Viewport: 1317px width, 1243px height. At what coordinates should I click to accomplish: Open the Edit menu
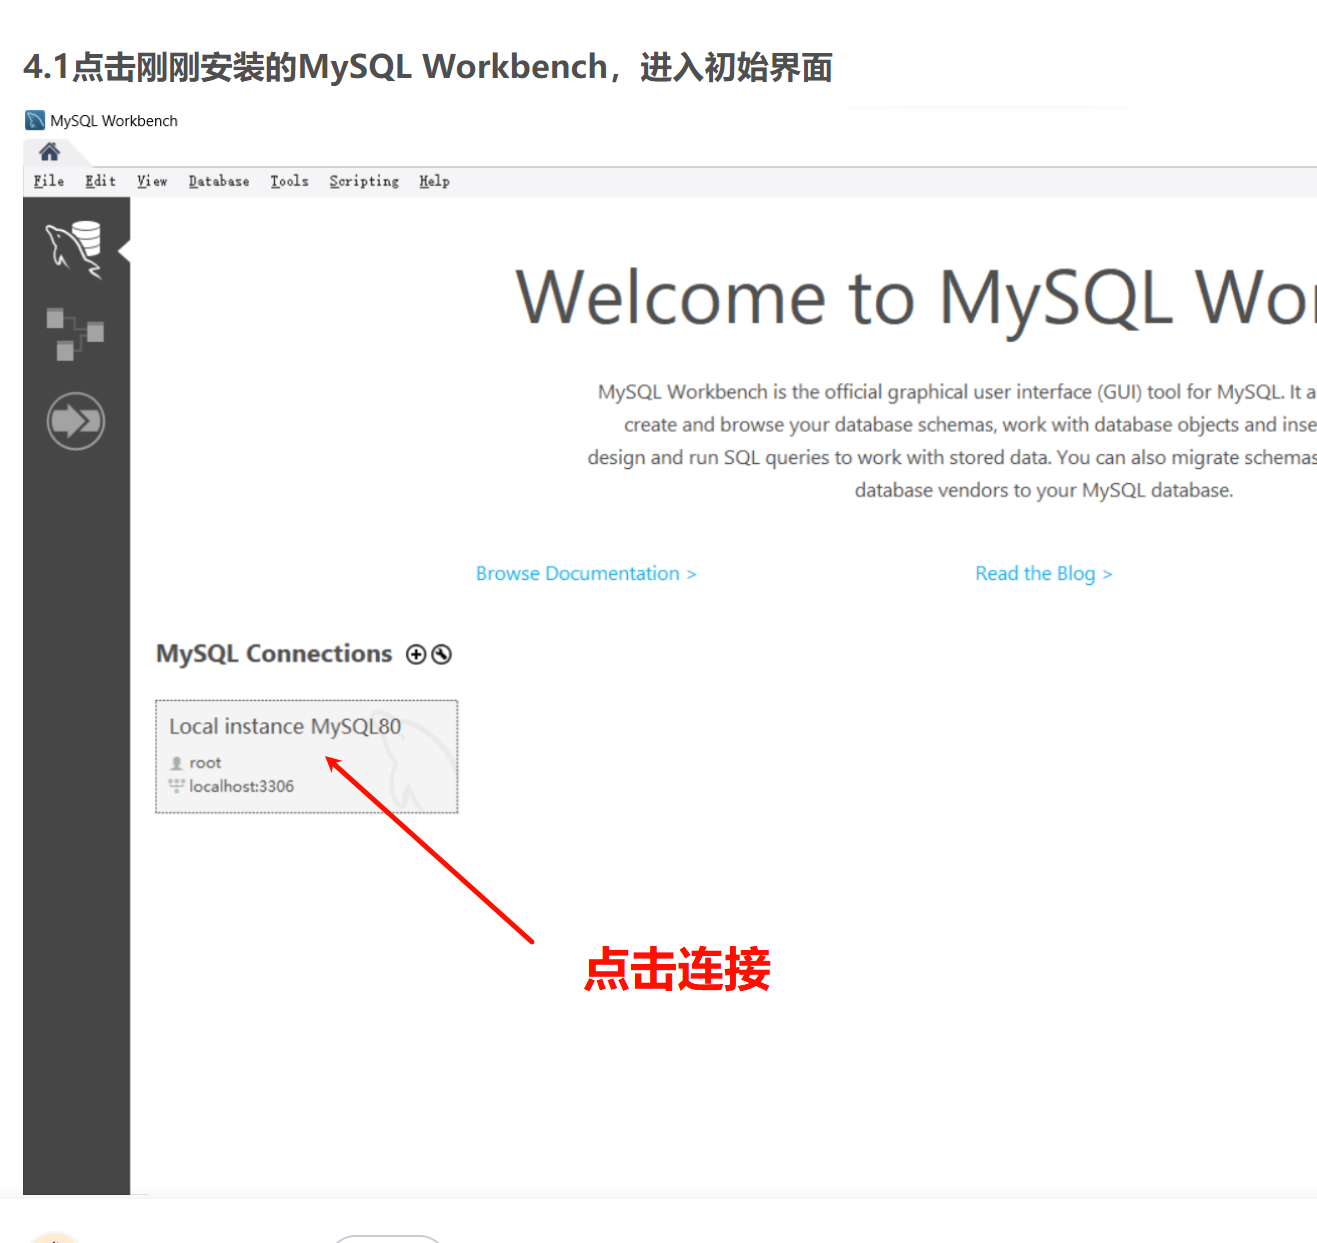point(100,181)
